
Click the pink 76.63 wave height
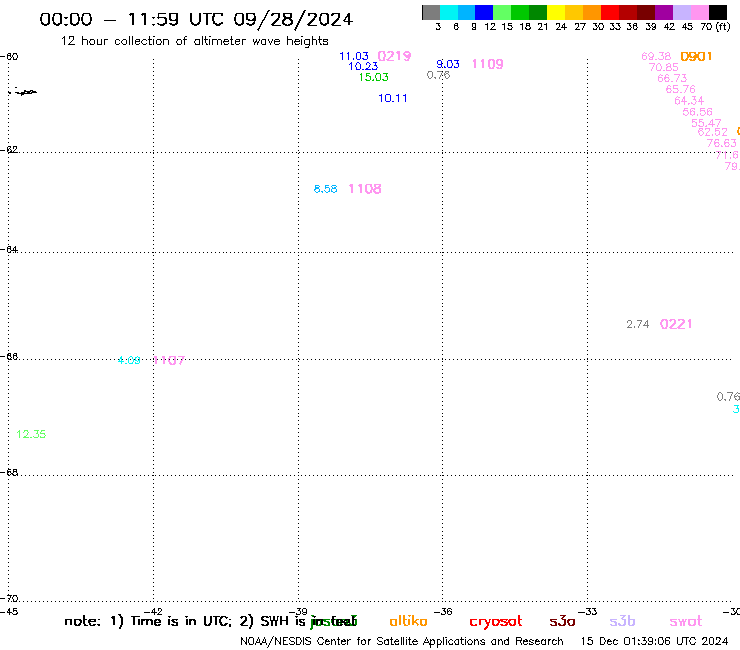point(721,143)
